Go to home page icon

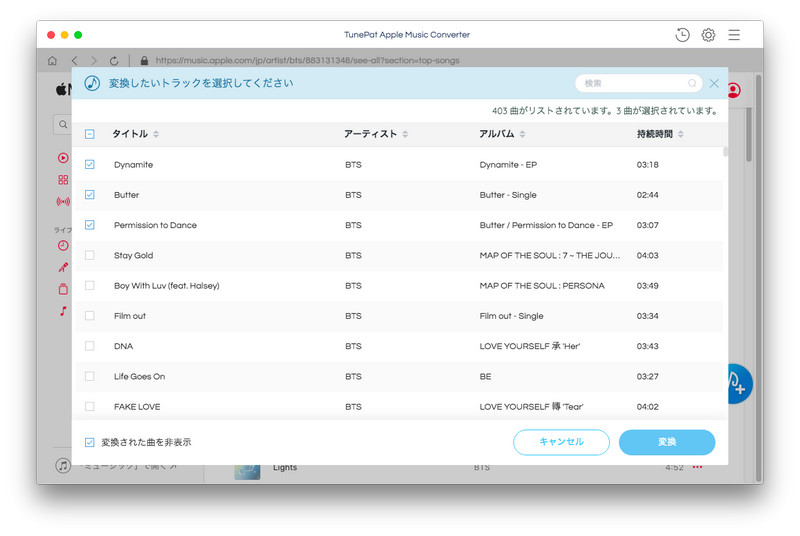[52, 61]
